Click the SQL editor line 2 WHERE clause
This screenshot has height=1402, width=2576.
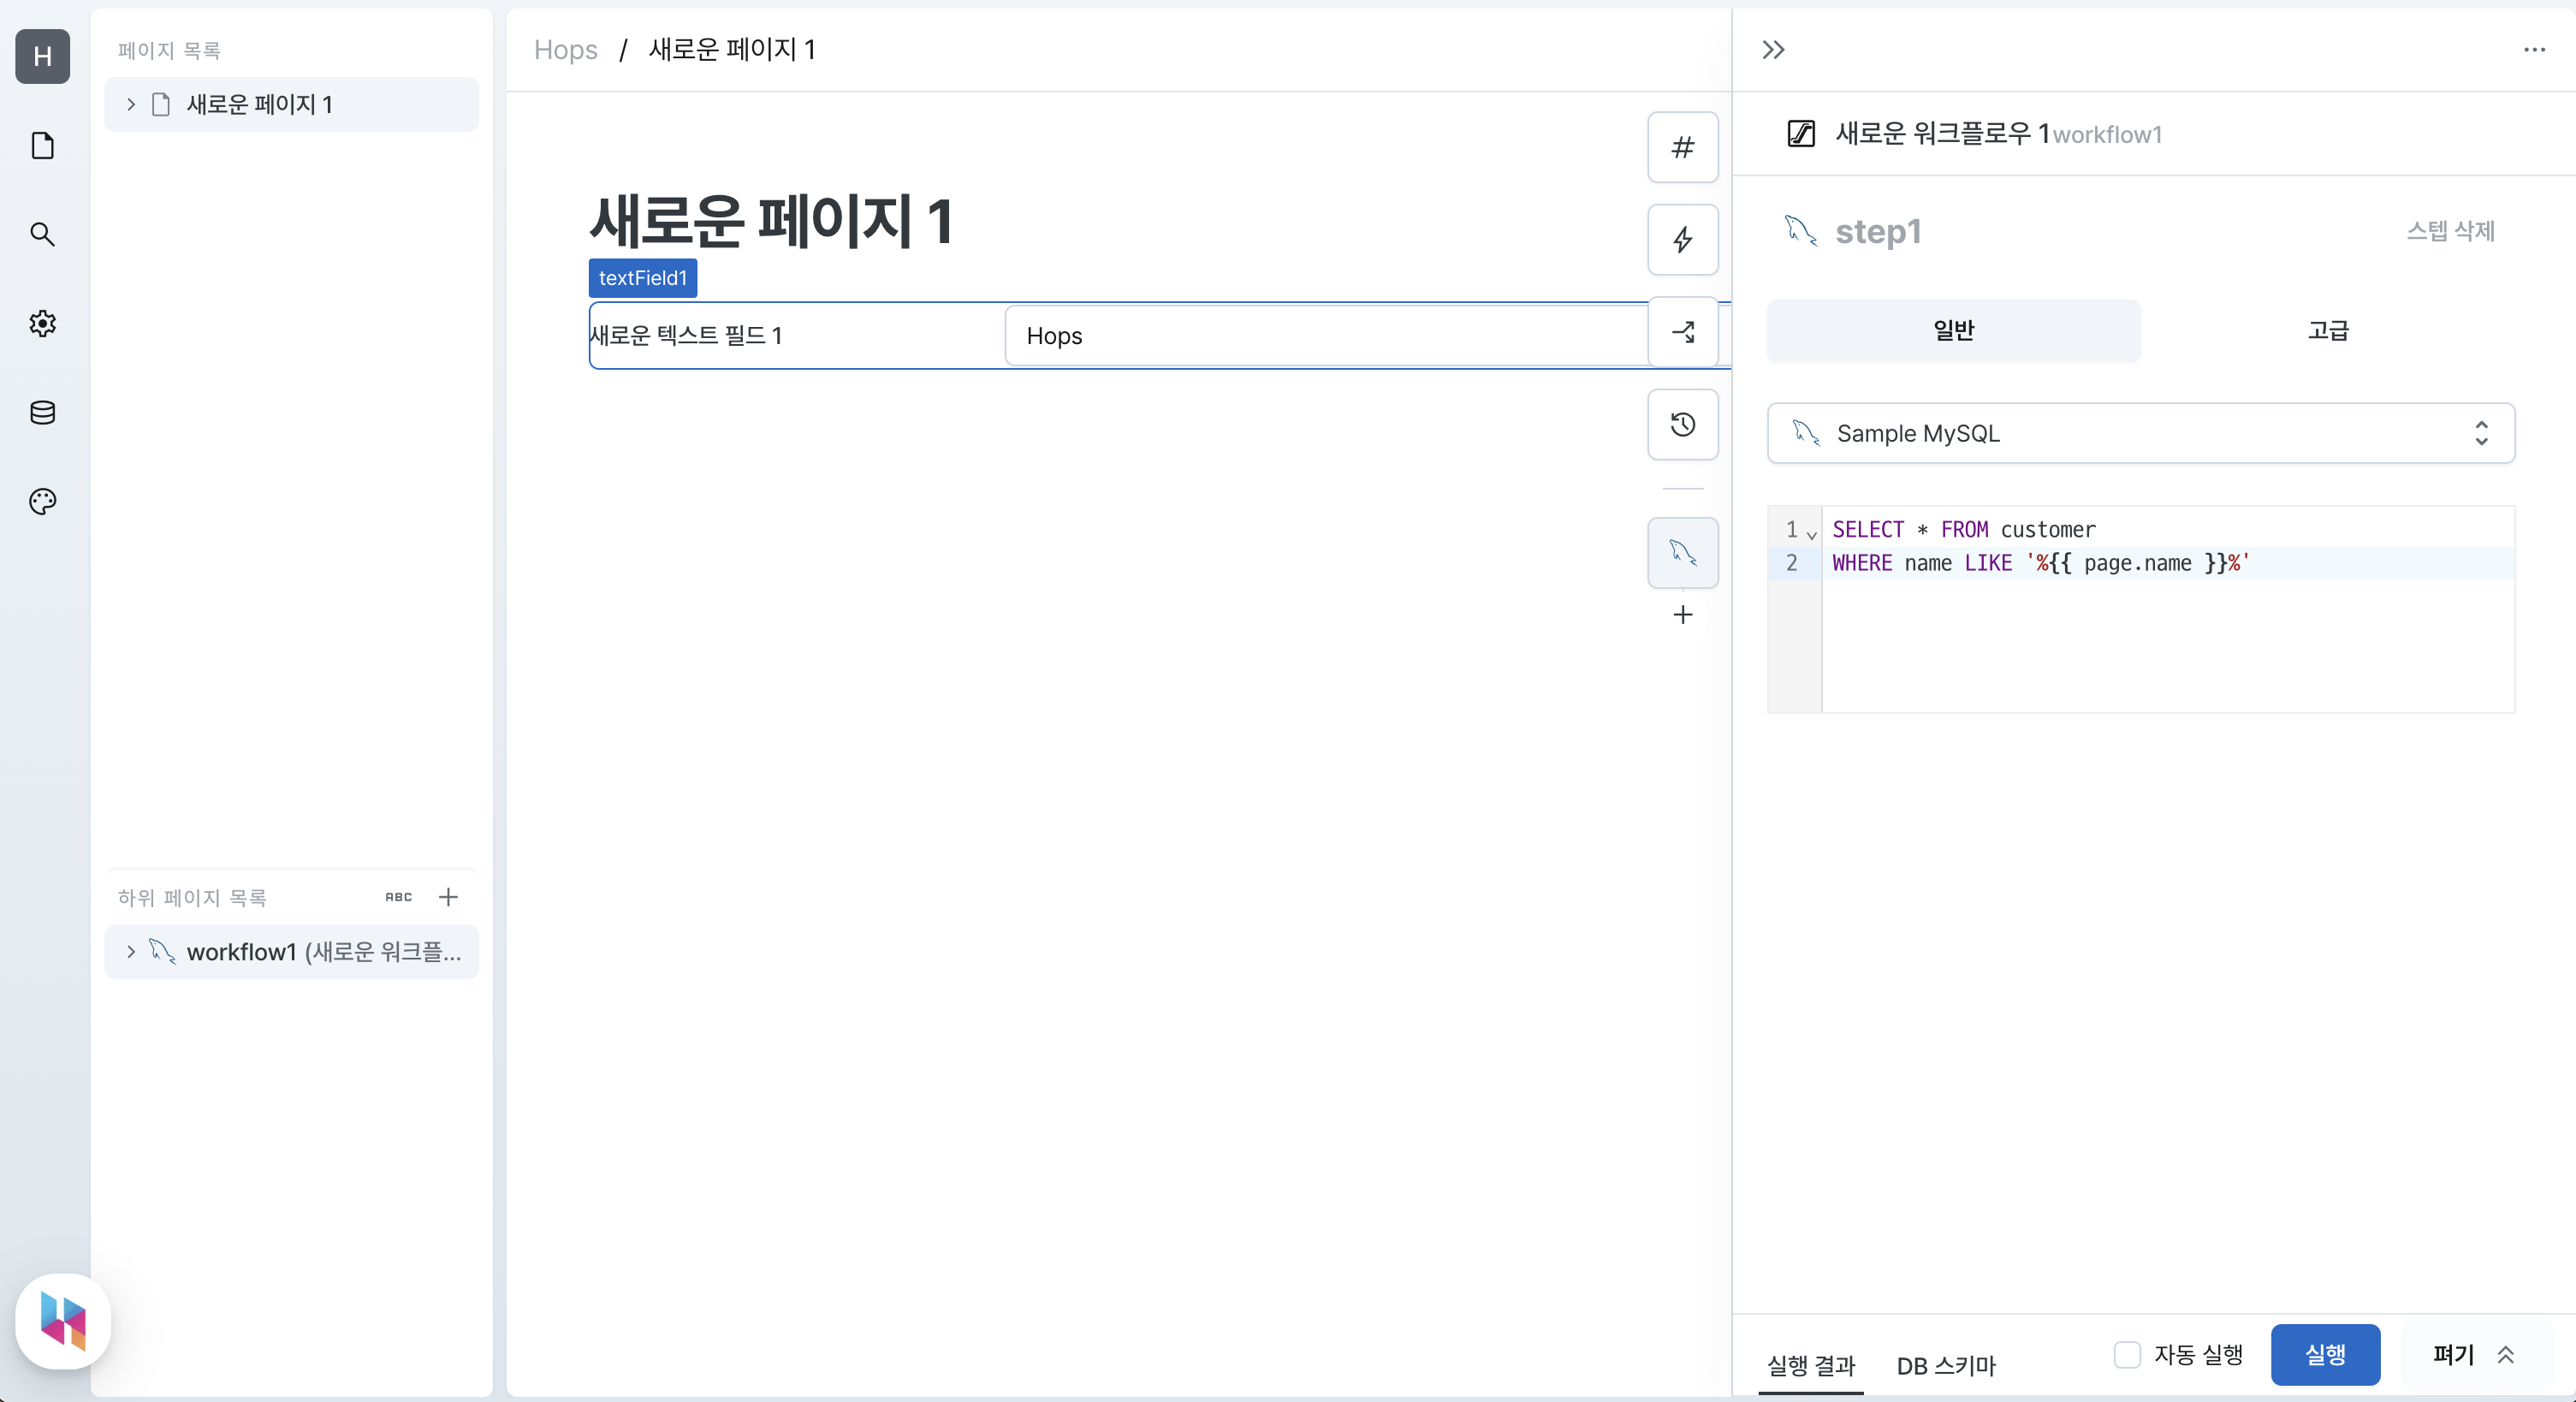tap(2040, 563)
